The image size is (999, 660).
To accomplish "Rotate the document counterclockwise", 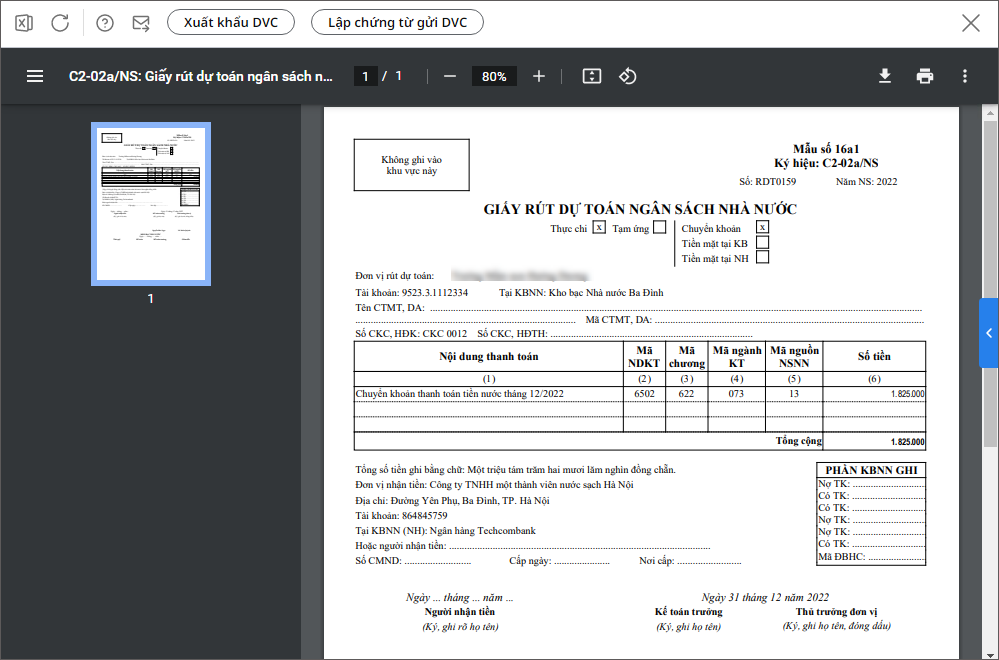I will [627, 76].
